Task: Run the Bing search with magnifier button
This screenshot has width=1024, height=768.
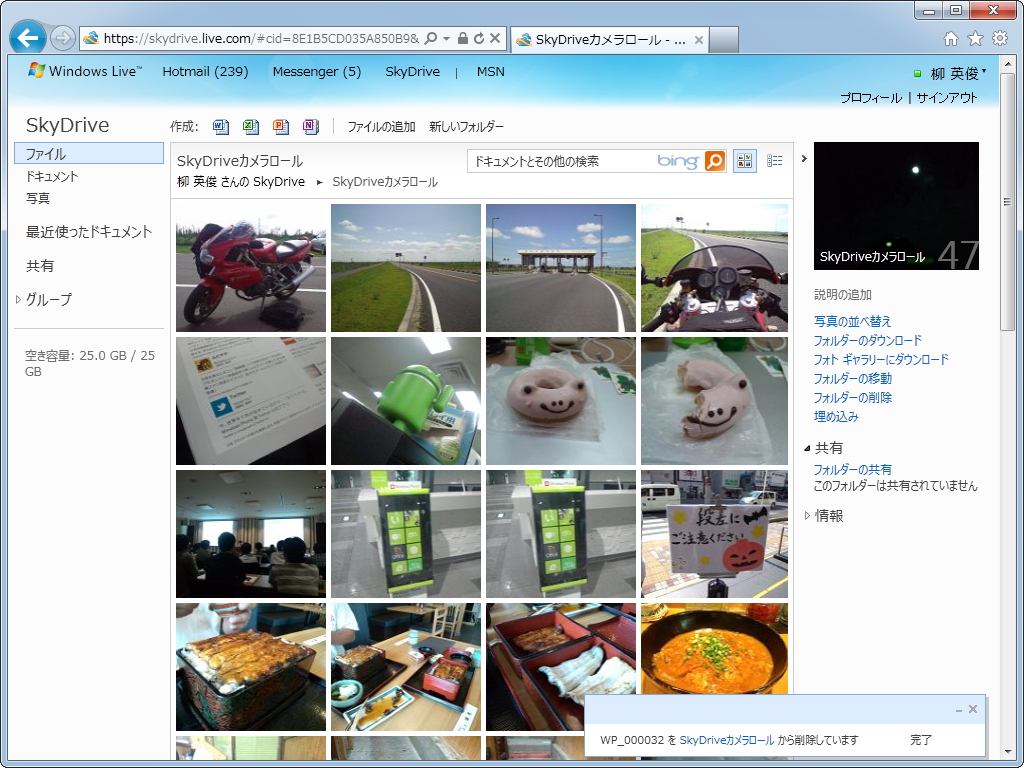Action: click(713, 161)
